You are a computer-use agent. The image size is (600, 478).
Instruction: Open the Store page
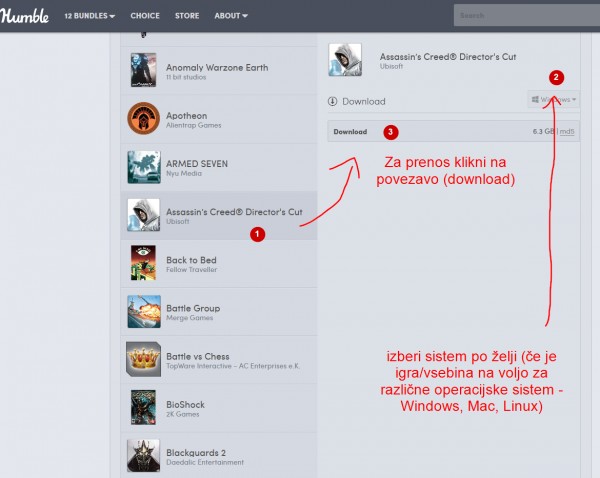click(x=187, y=16)
